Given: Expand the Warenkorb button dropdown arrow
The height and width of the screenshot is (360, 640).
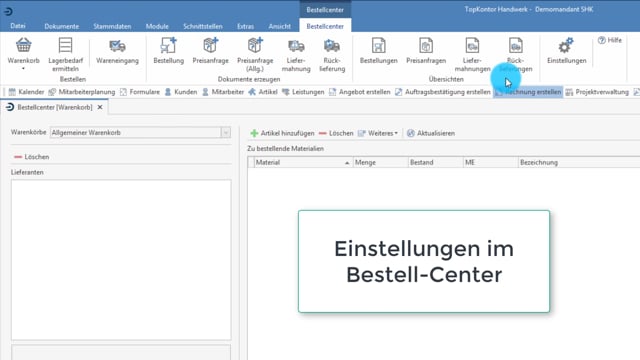Looking at the screenshot, I should (x=23, y=69).
